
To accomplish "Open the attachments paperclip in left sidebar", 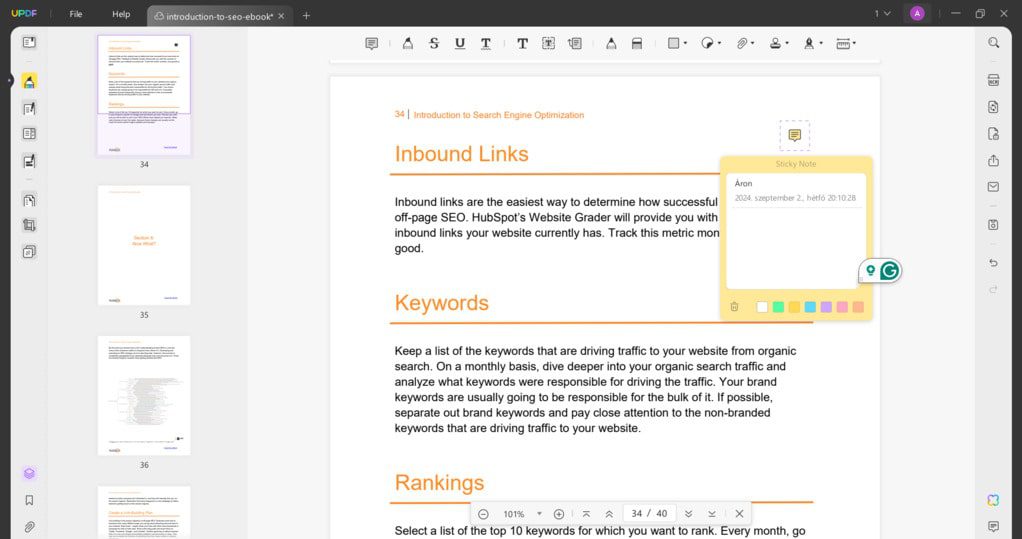I will 29,526.
